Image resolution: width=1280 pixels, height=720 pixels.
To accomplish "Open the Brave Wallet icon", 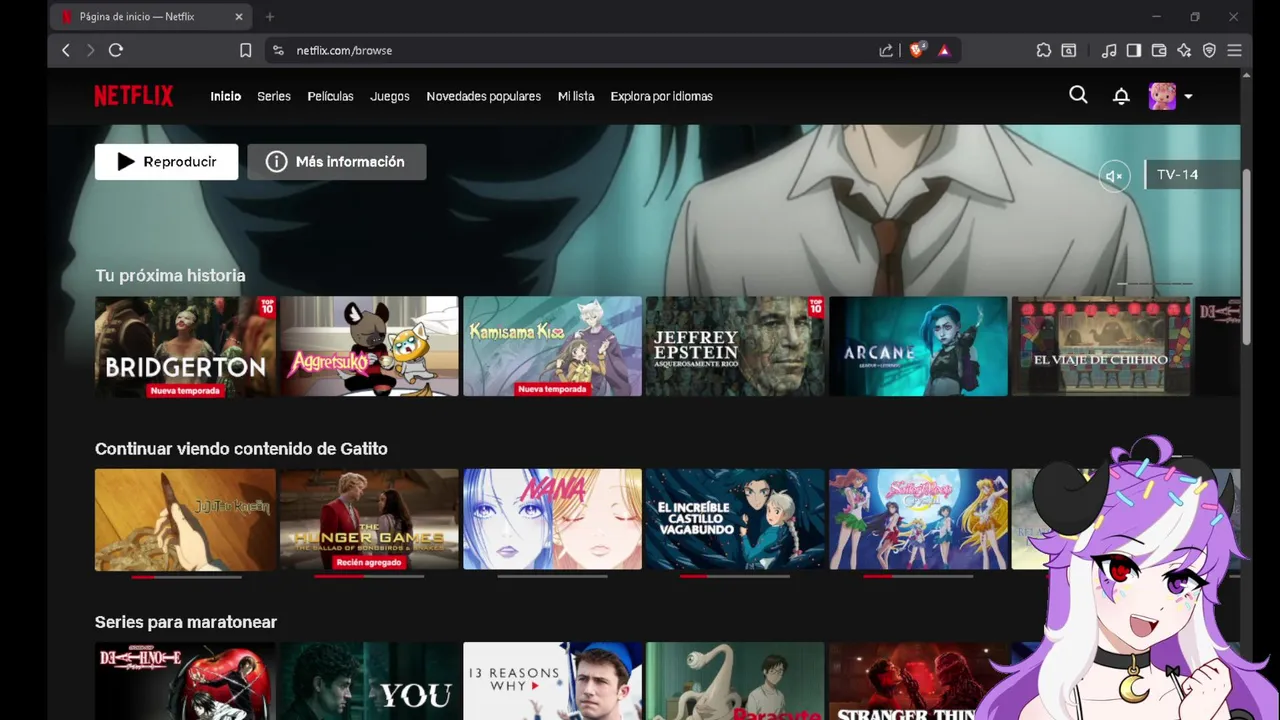I will [1159, 50].
